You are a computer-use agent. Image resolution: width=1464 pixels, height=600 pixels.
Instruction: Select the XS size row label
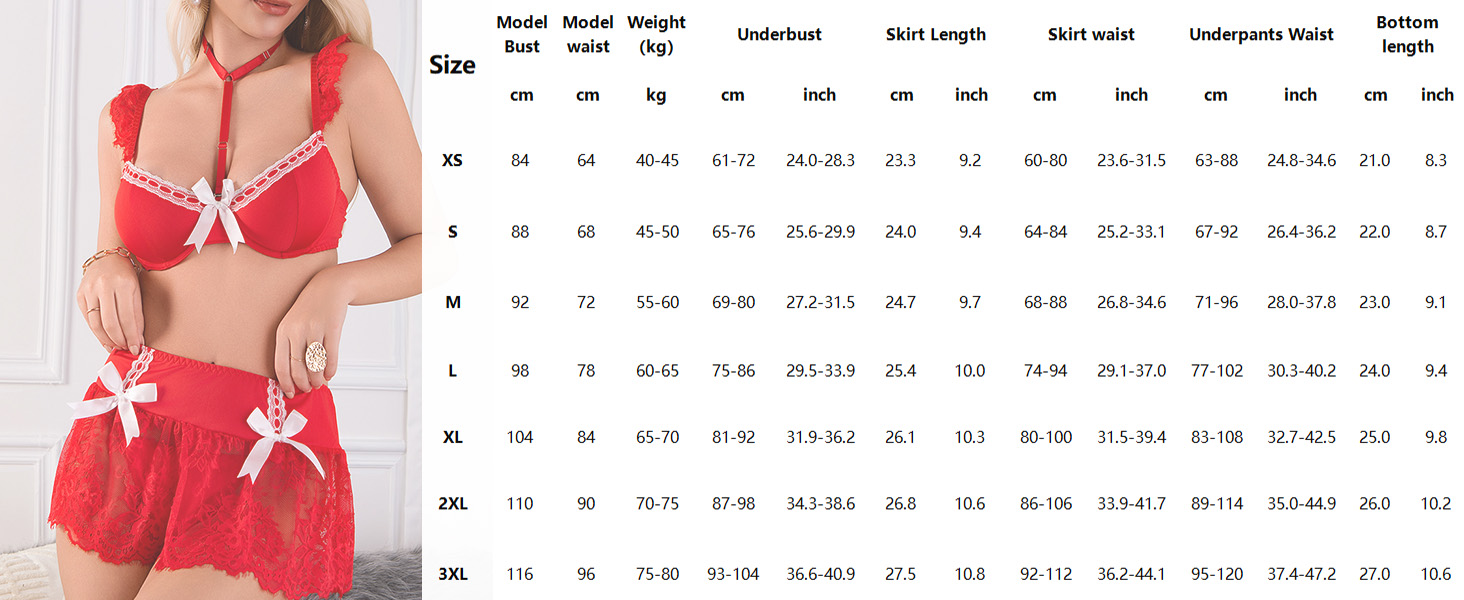click(x=452, y=160)
